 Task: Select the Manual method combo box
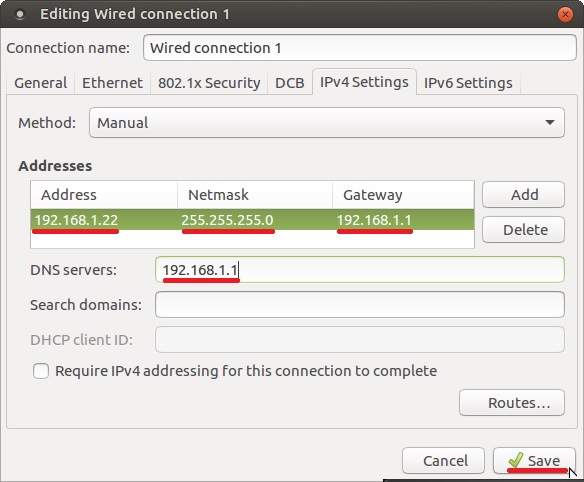[x=327, y=123]
